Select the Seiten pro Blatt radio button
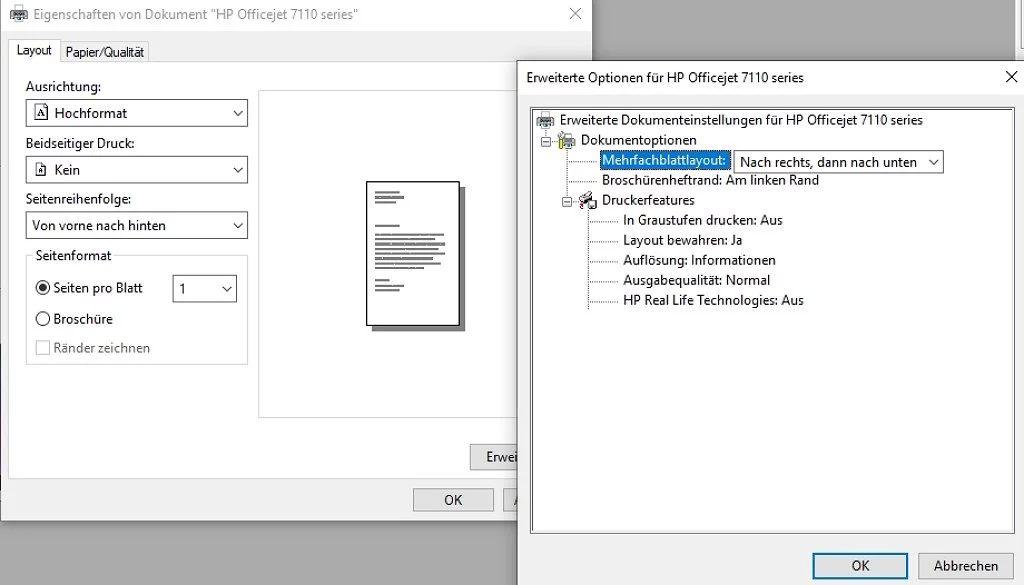The height and width of the screenshot is (585, 1024). point(42,288)
